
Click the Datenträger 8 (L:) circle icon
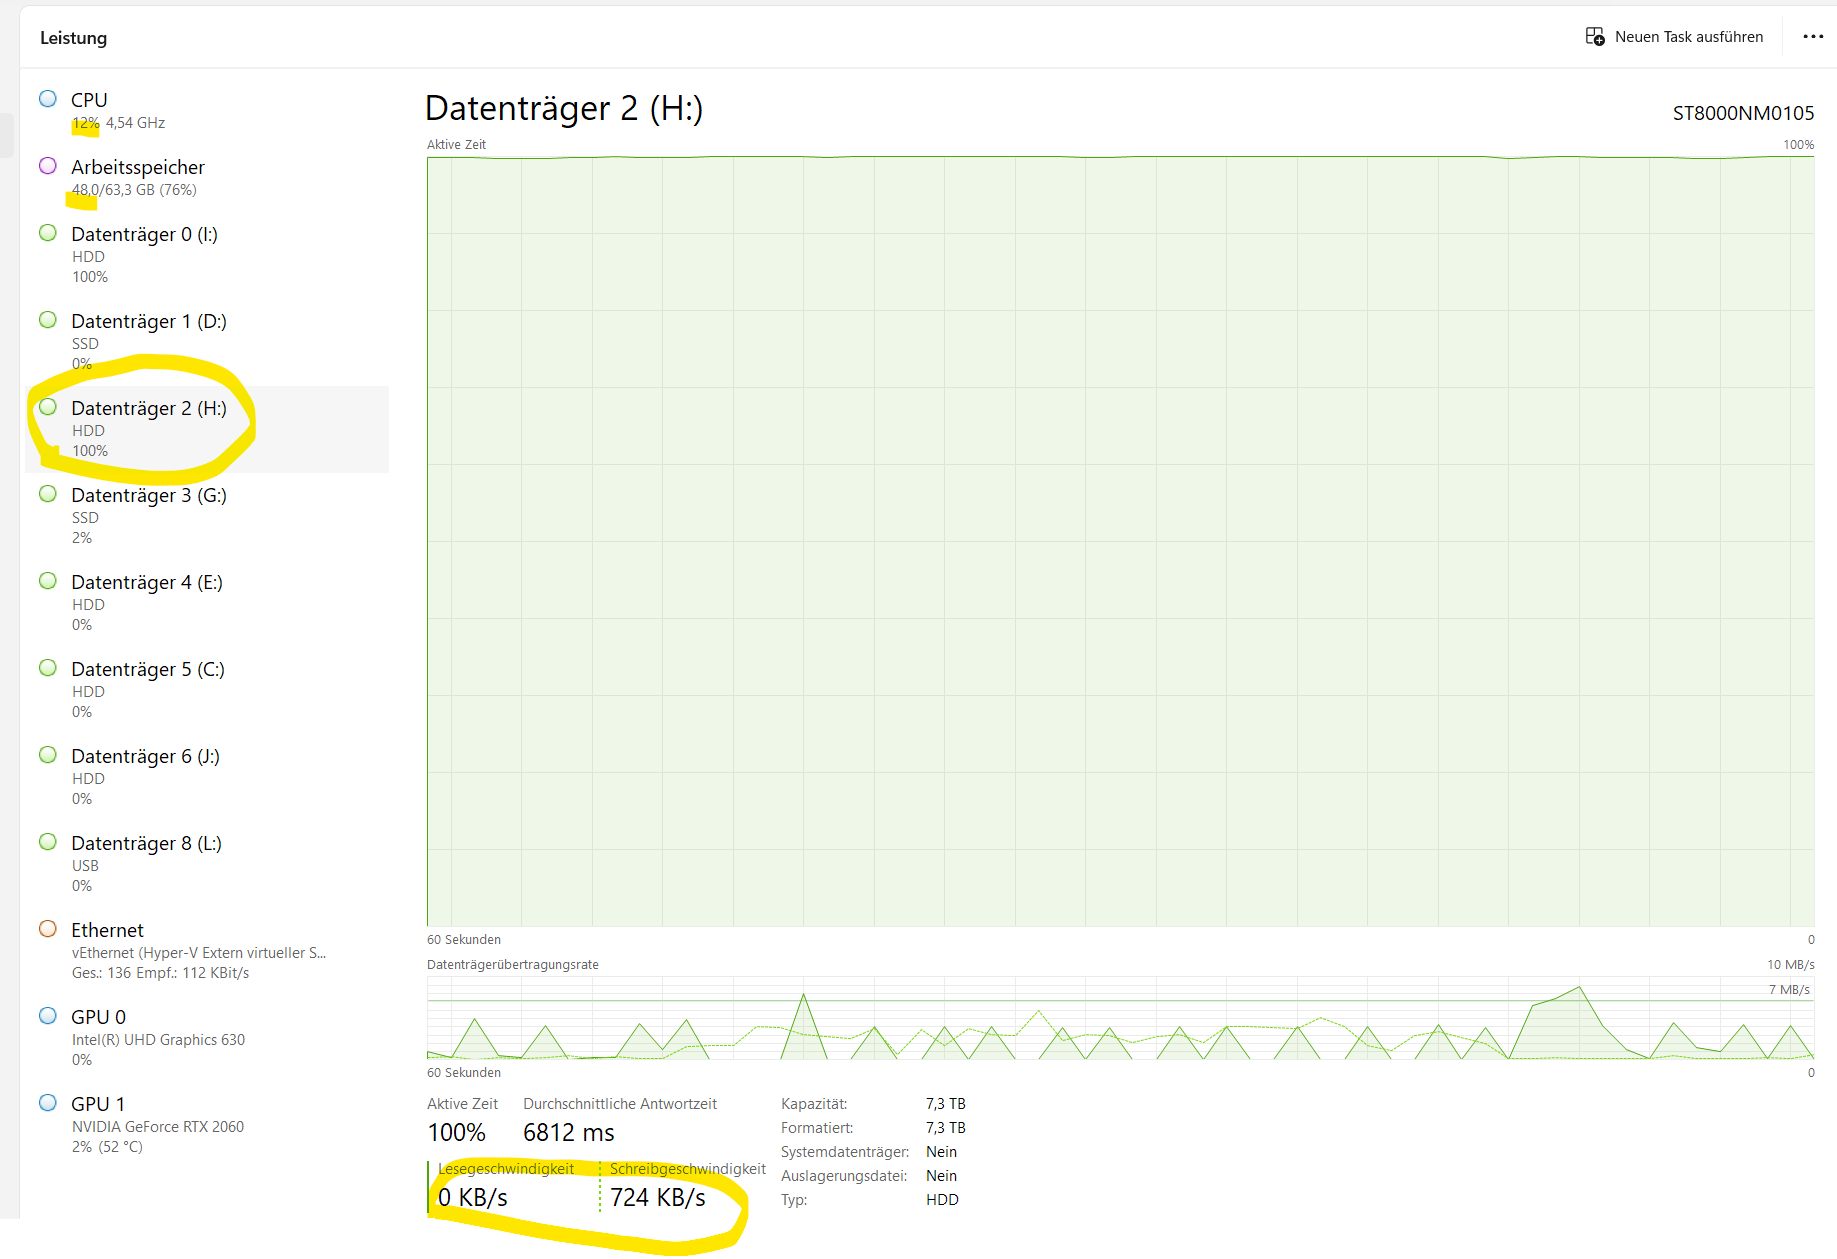pos(48,842)
